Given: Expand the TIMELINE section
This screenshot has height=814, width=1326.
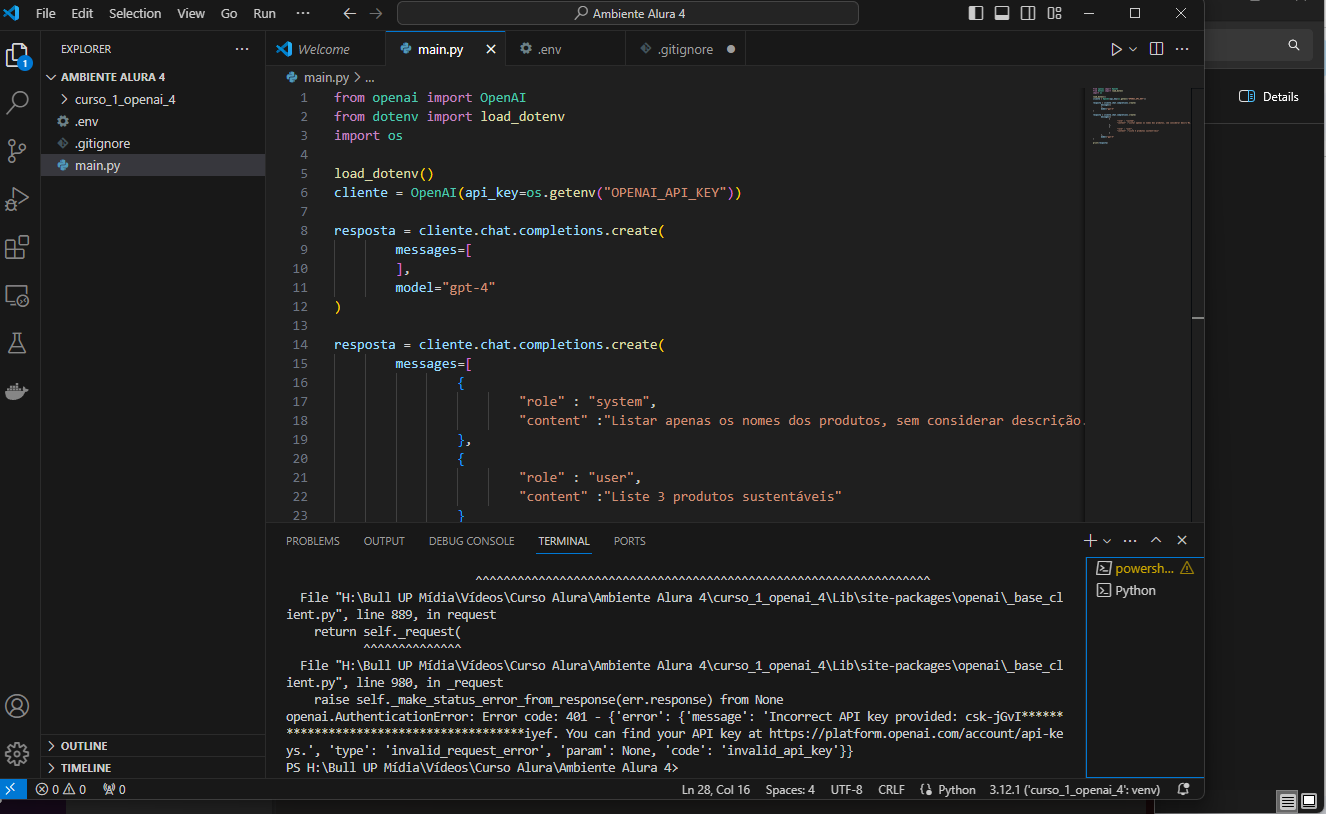Looking at the screenshot, I should pos(153,768).
